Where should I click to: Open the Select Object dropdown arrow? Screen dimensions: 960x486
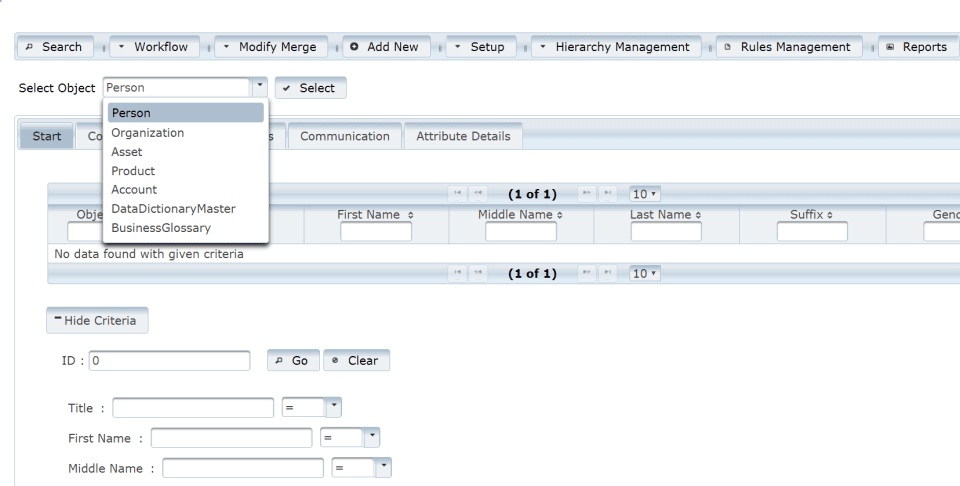[x=260, y=87]
